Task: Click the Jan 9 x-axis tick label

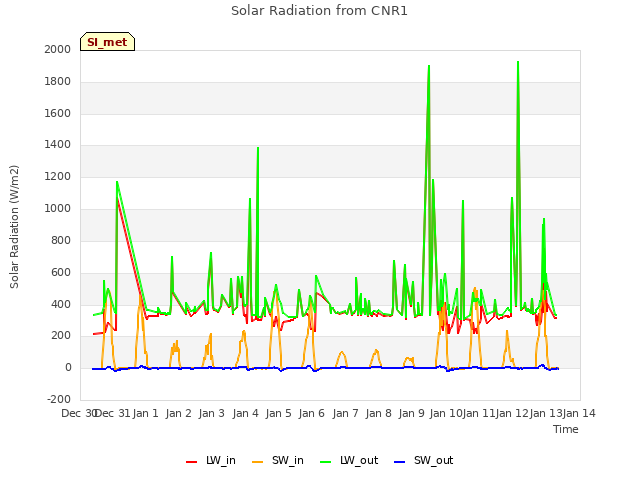Action: pos(412,413)
